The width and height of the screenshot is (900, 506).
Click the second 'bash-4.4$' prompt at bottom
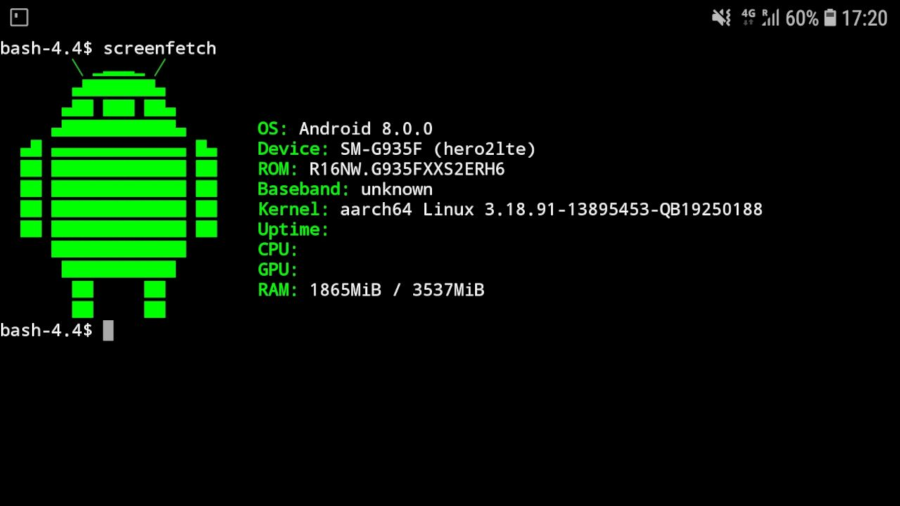[x=46, y=330]
